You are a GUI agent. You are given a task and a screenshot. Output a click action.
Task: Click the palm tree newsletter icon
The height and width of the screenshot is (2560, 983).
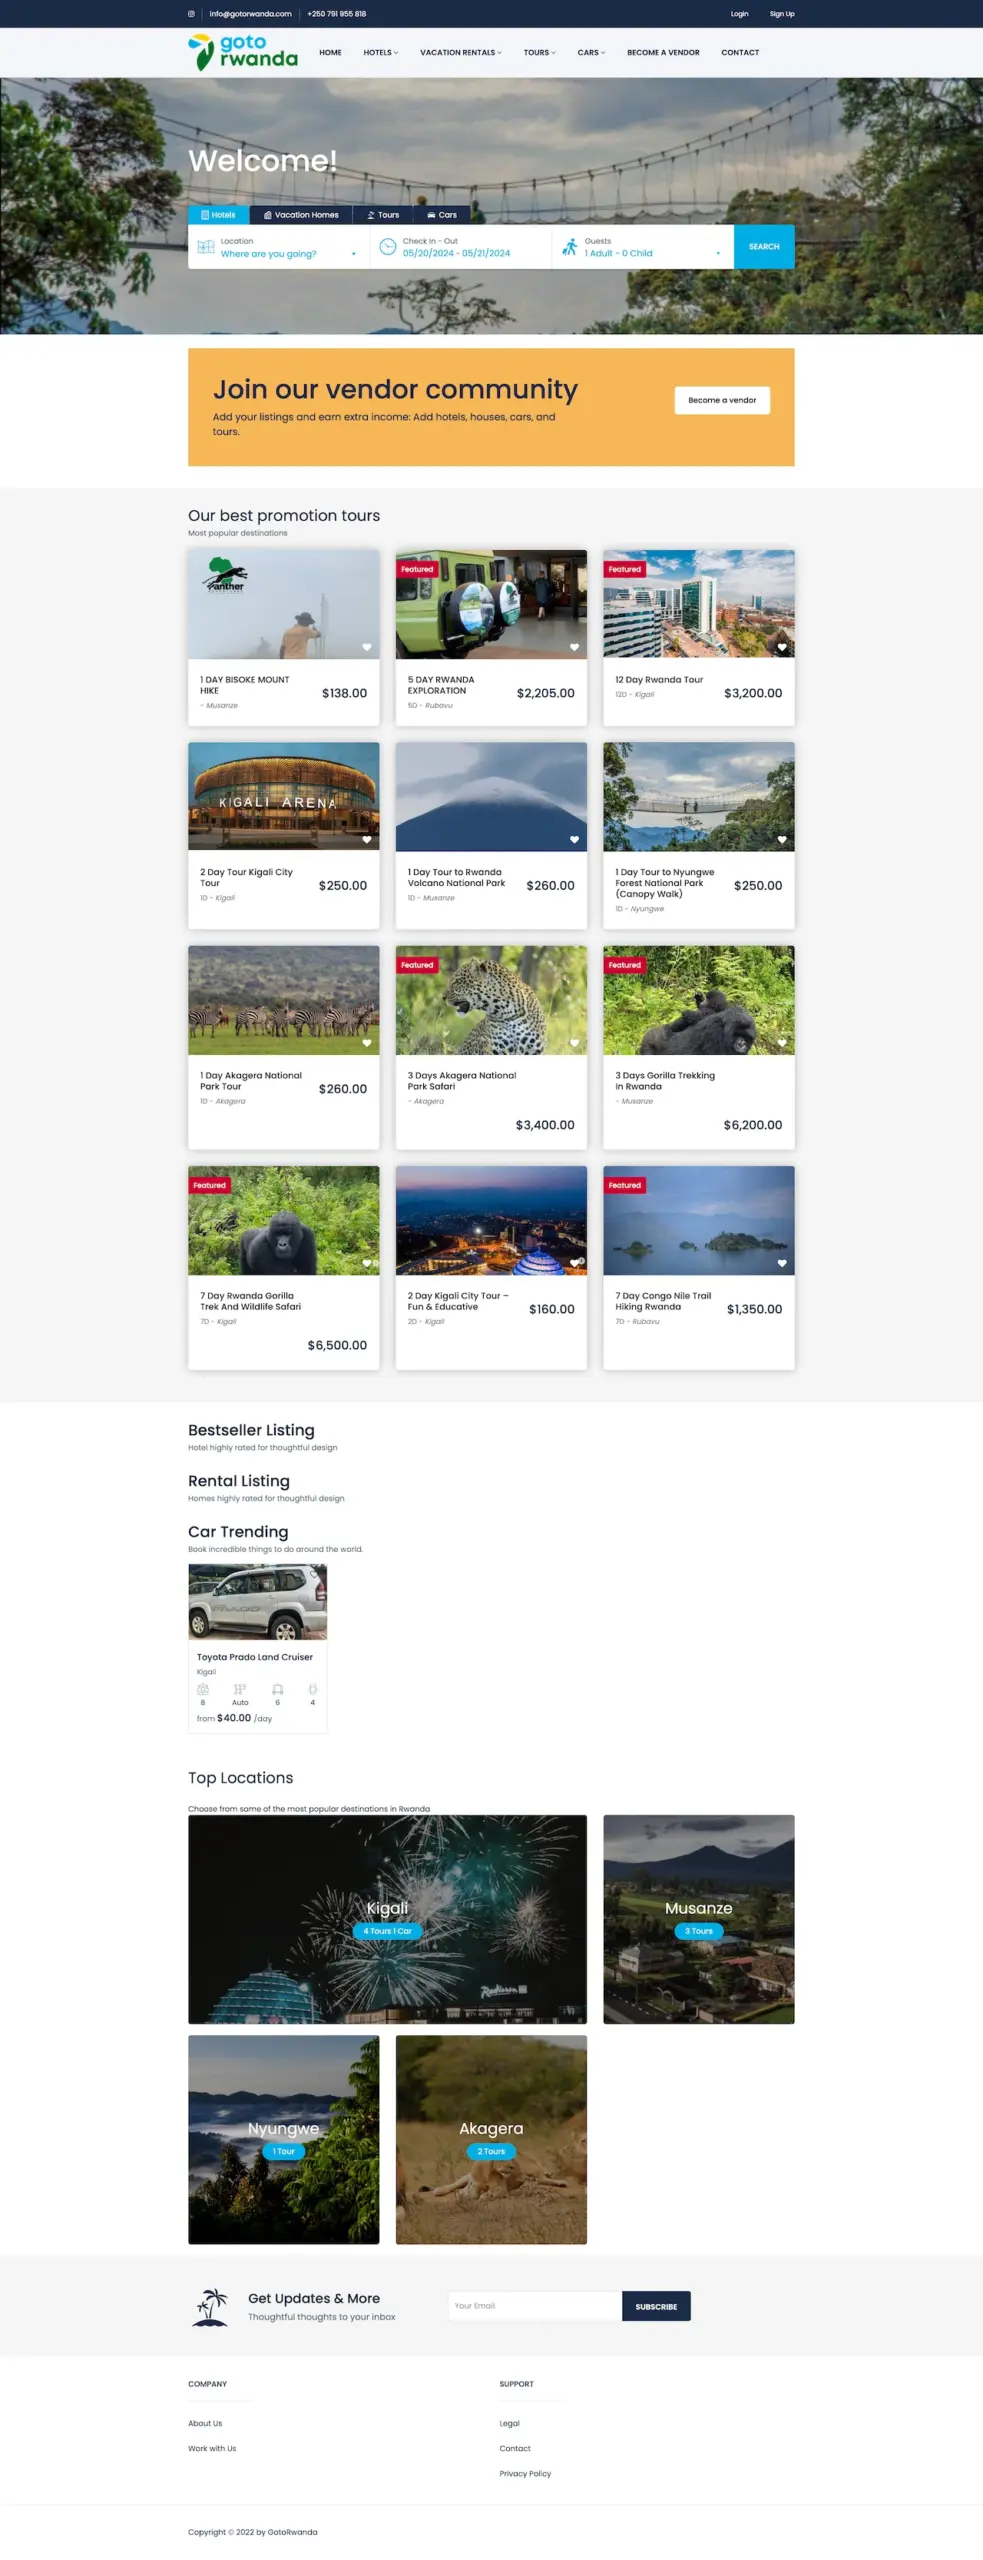coord(210,2306)
